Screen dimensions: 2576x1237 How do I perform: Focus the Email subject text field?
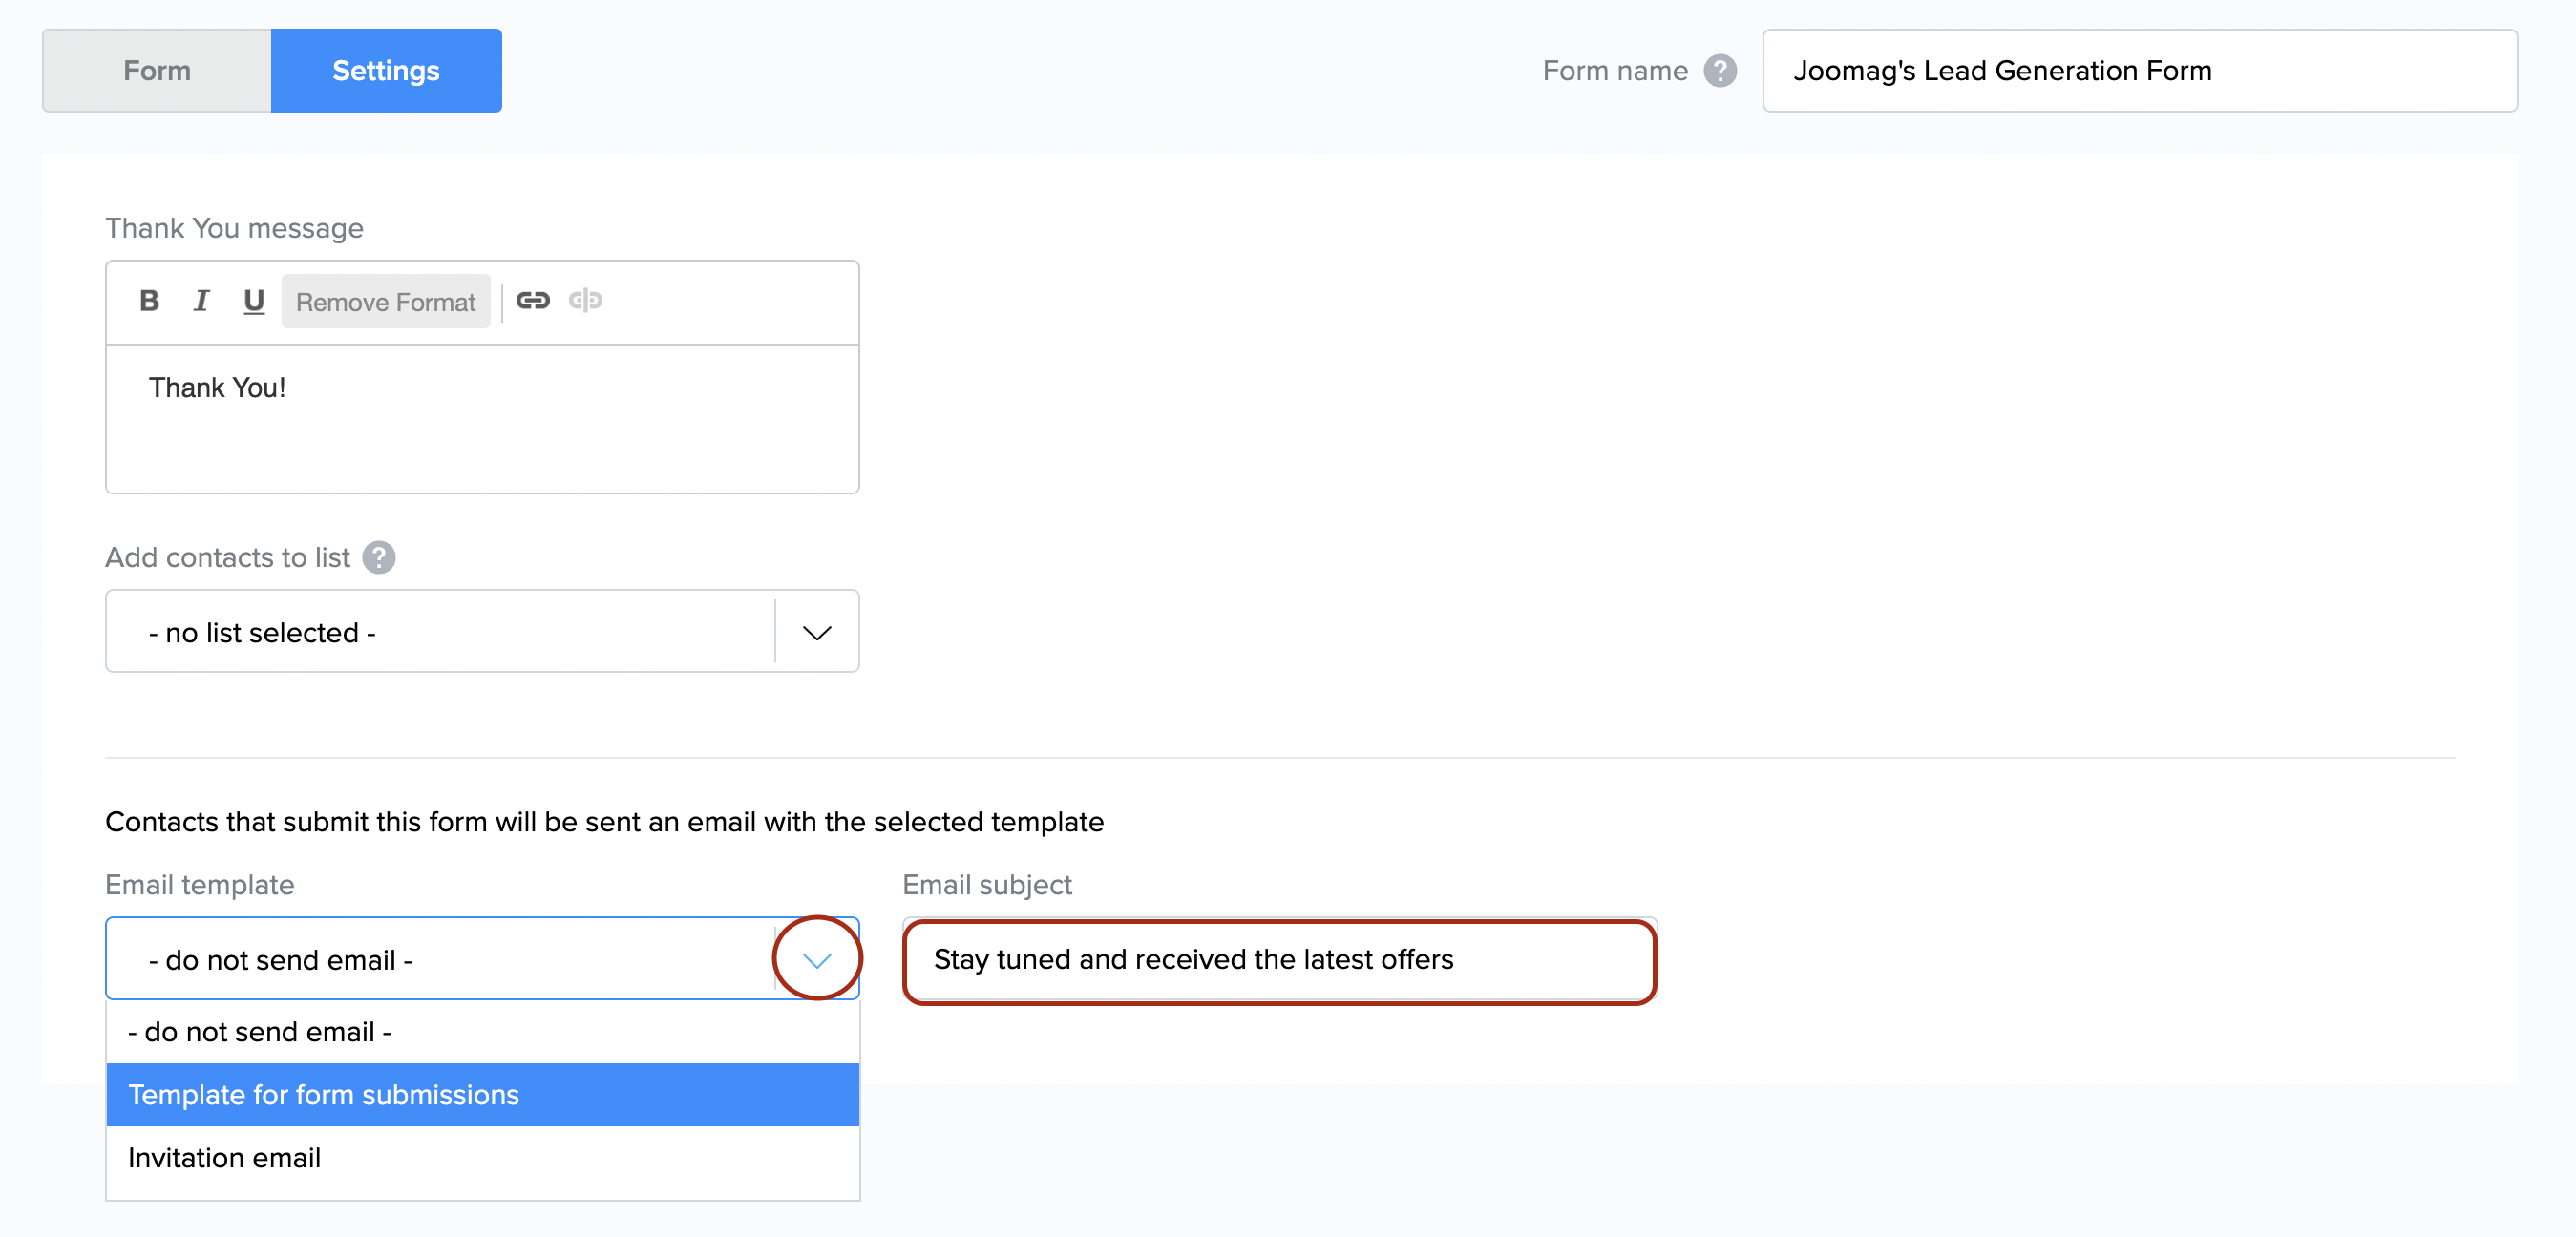click(x=1279, y=960)
